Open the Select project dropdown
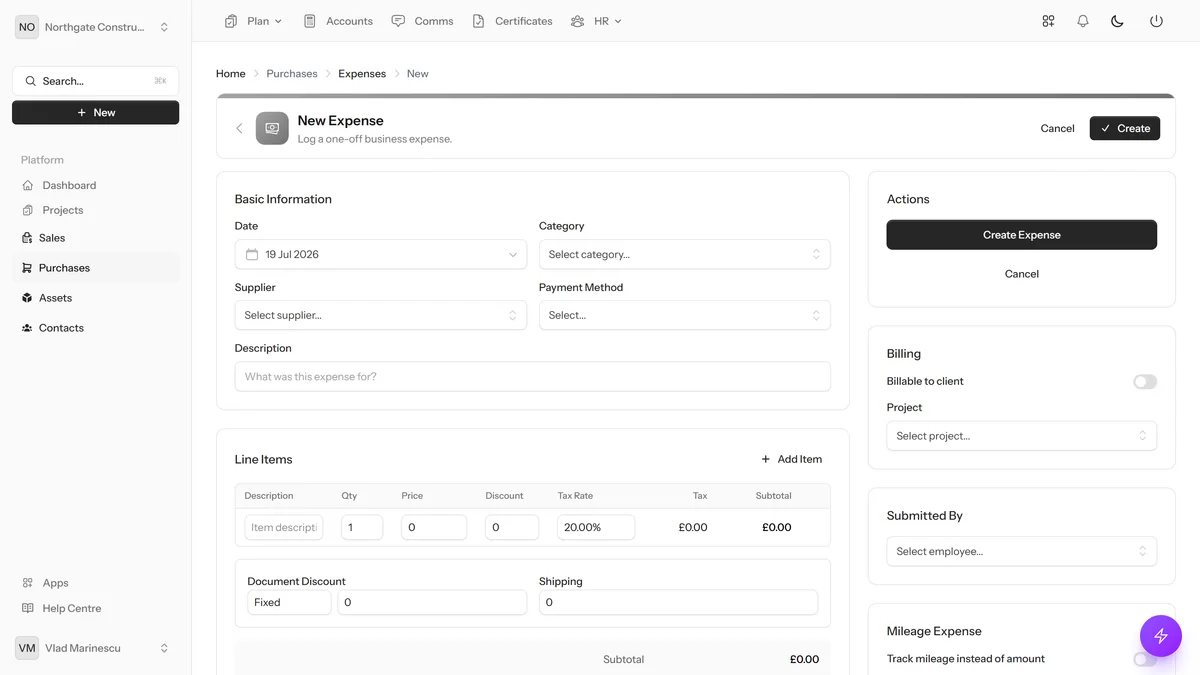 point(1022,436)
